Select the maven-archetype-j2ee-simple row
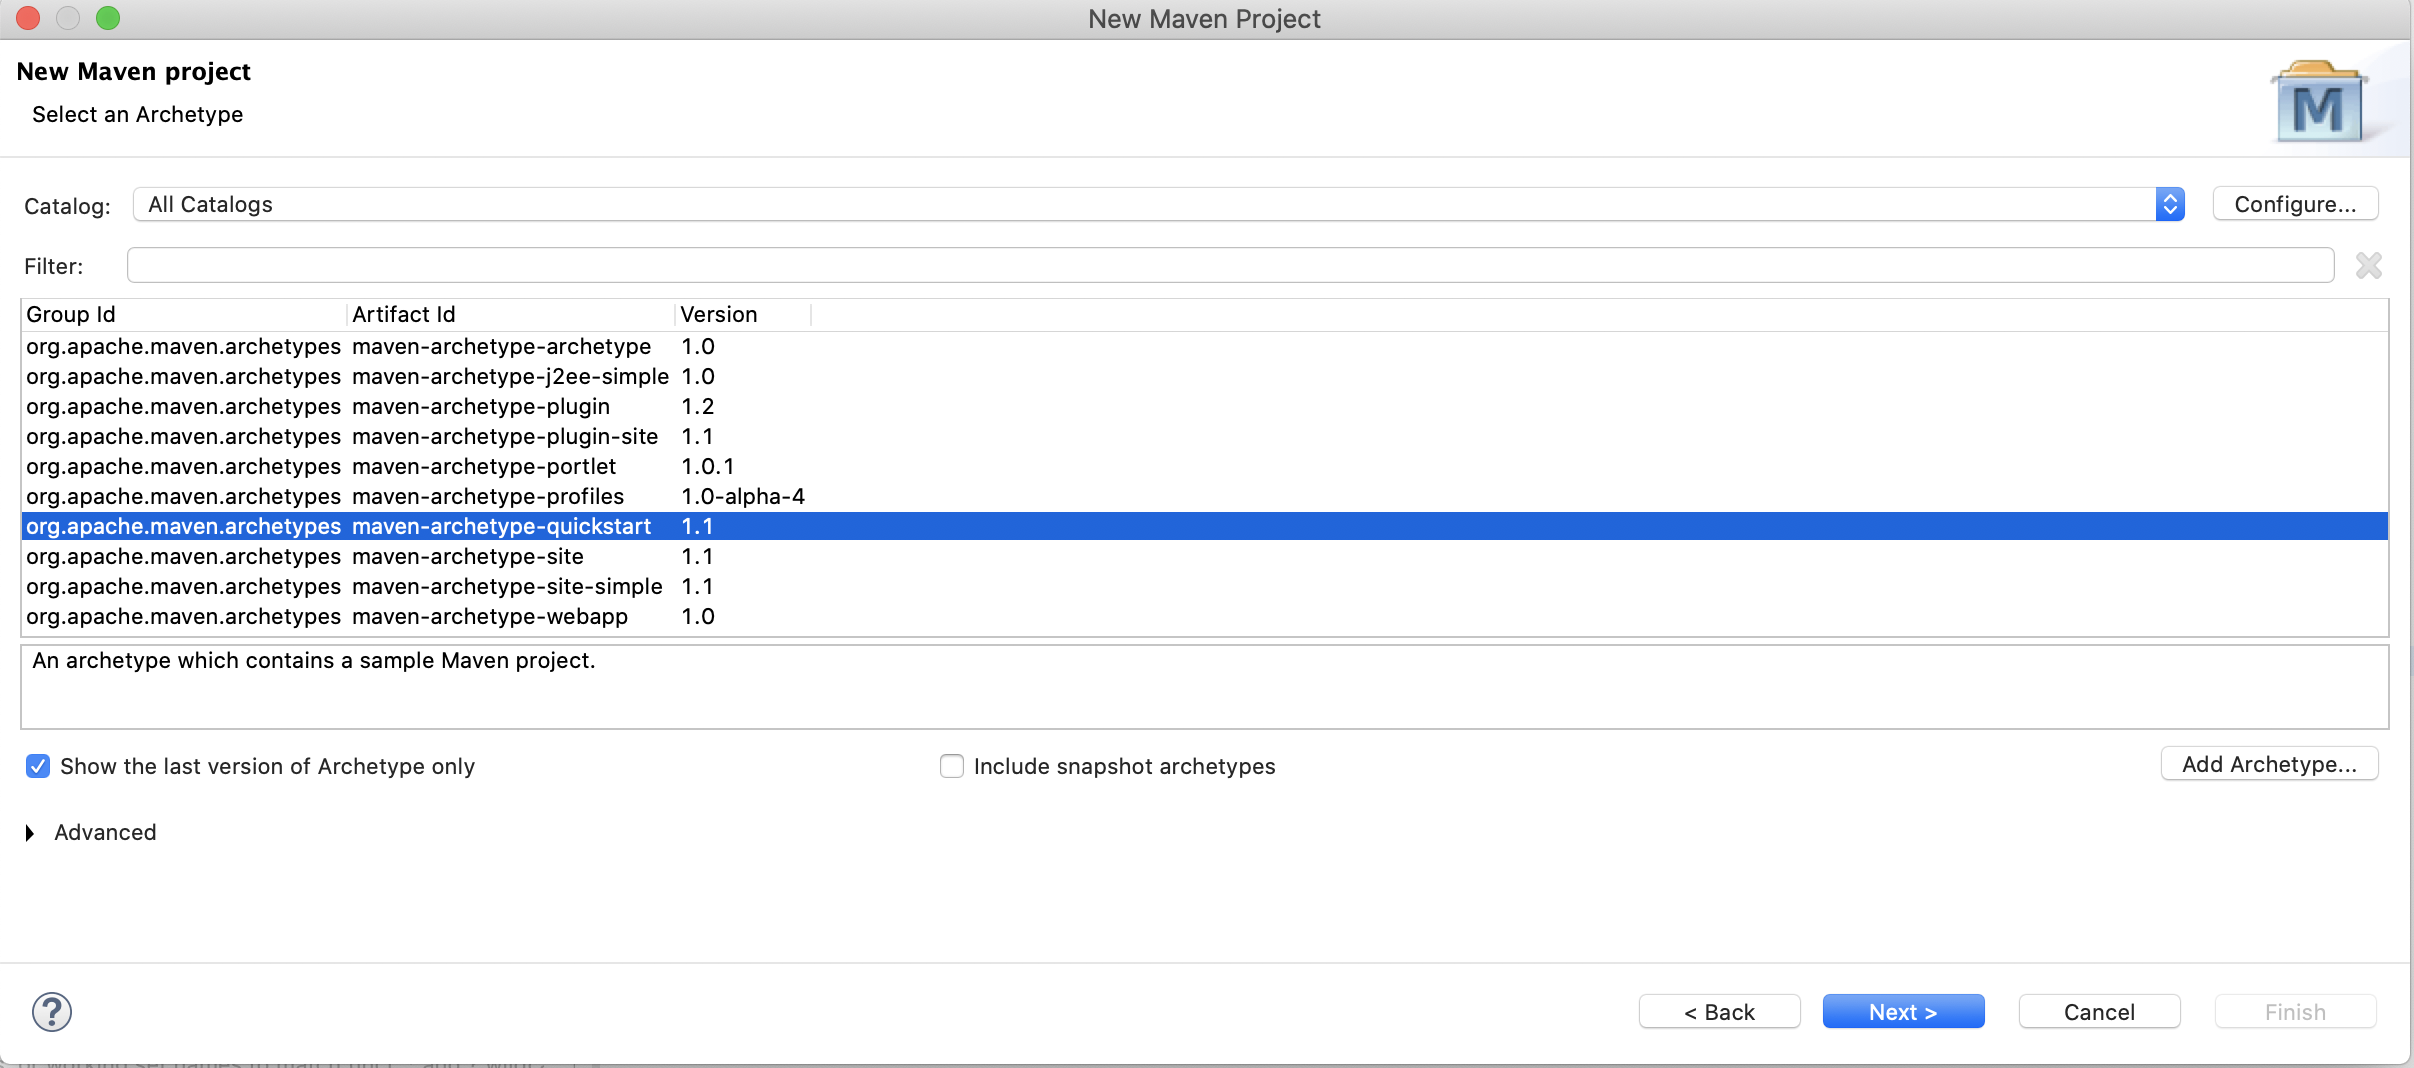 pyautogui.click(x=1204, y=377)
